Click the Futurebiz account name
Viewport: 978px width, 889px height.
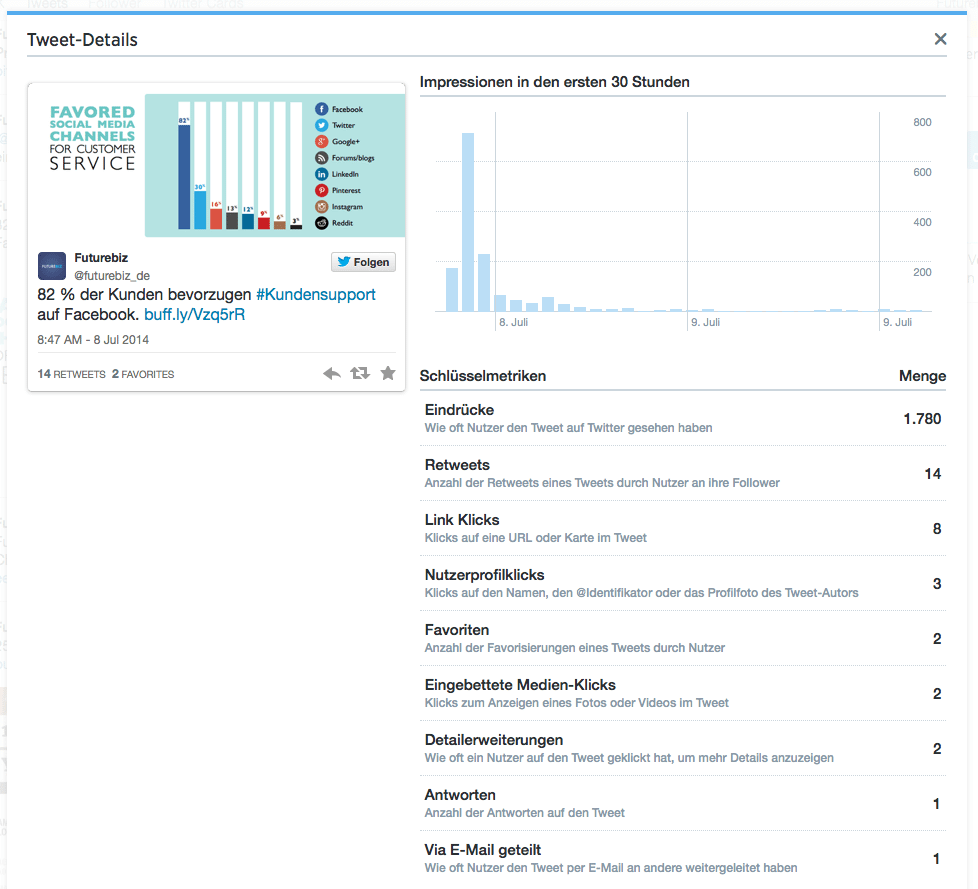point(101,258)
